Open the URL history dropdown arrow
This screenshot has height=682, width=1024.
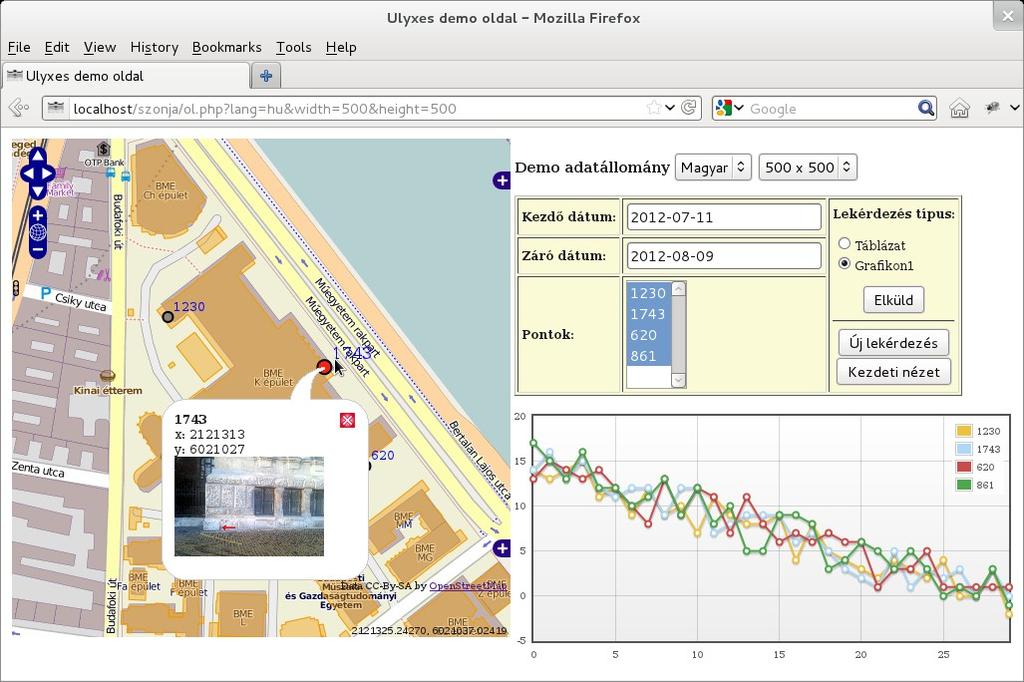670,108
